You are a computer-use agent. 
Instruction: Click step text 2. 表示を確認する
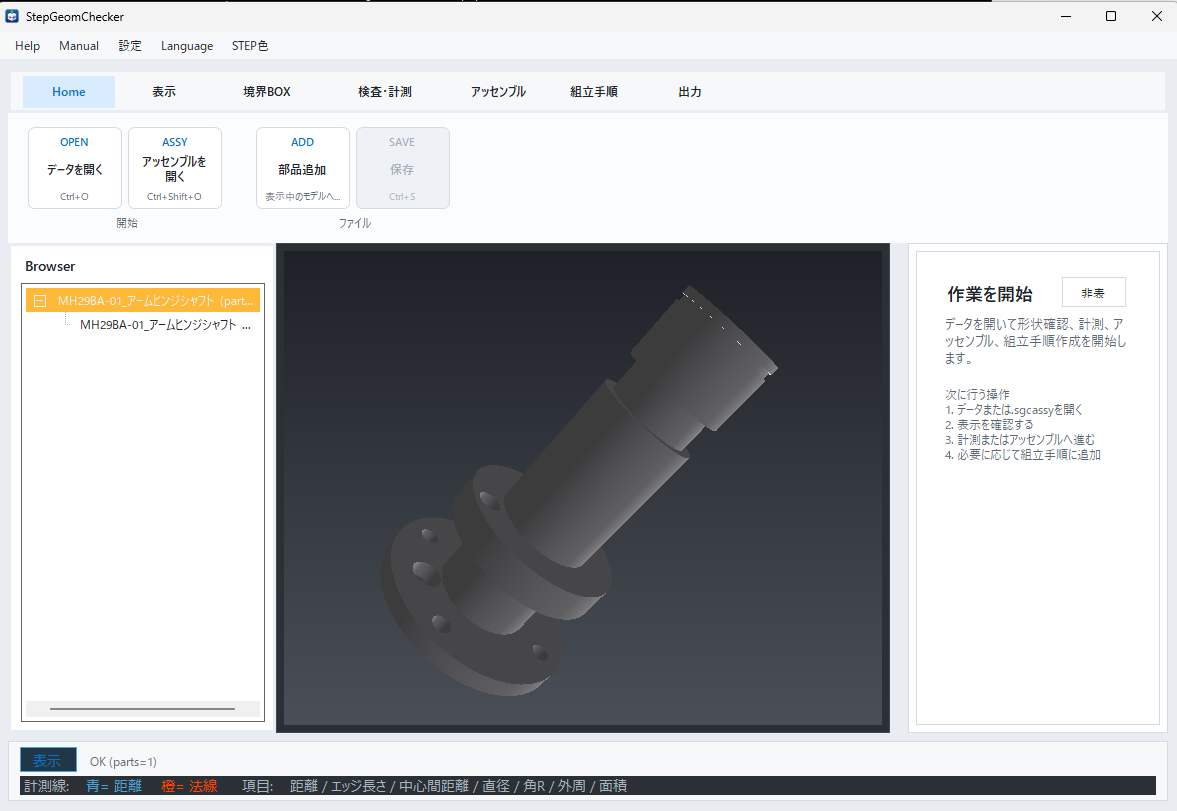coord(989,425)
